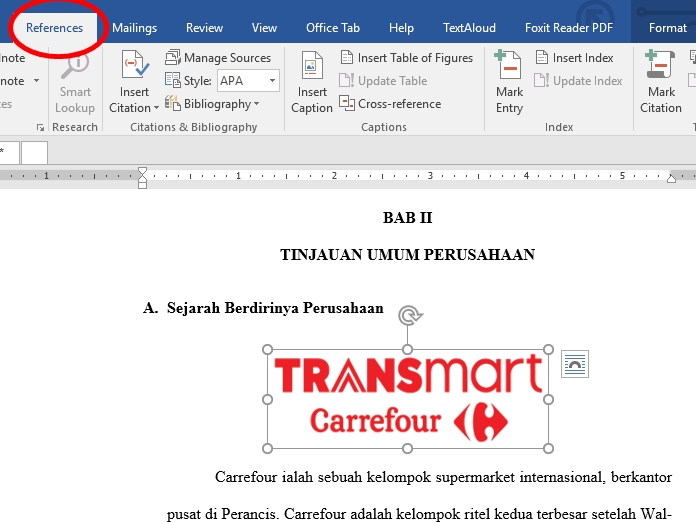This screenshot has height=522, width=696.
Task: Click Cross-reference in Captions group
Action: [390, 104]
